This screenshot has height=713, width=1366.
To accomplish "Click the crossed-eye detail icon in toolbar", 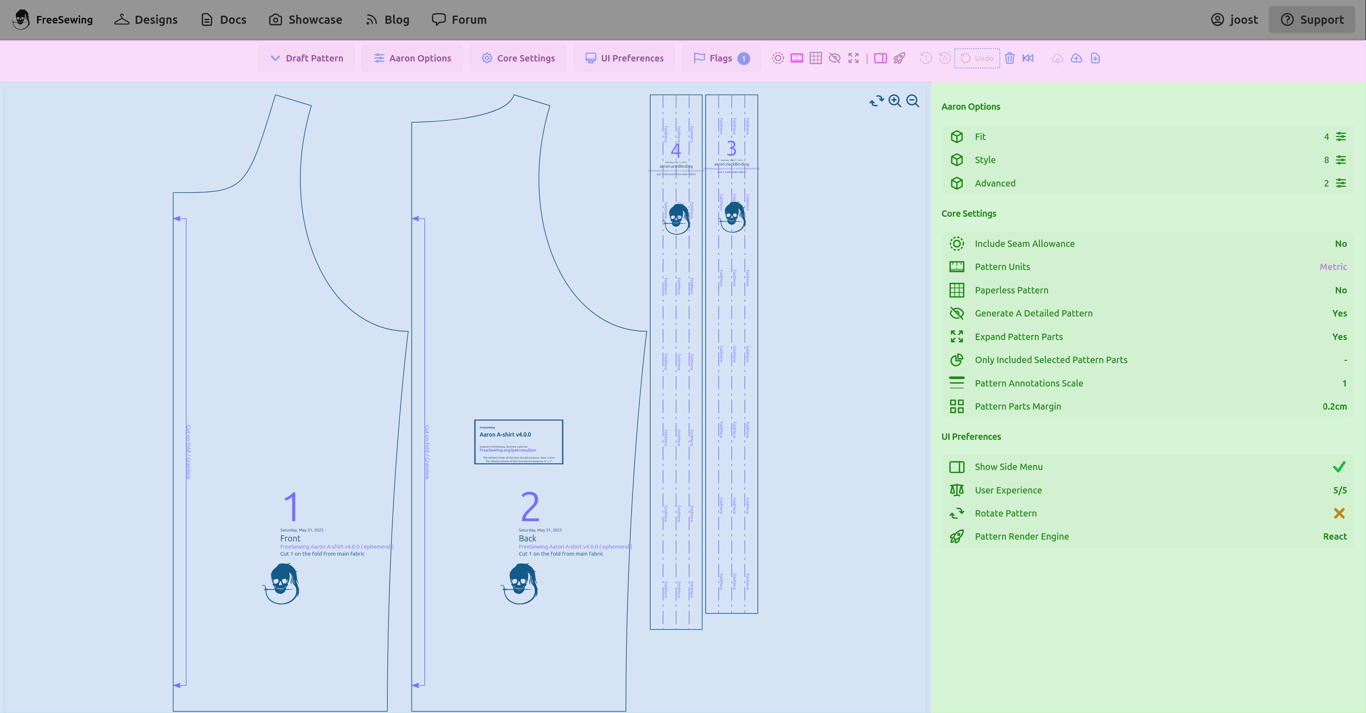I will (x=835, y=58).
